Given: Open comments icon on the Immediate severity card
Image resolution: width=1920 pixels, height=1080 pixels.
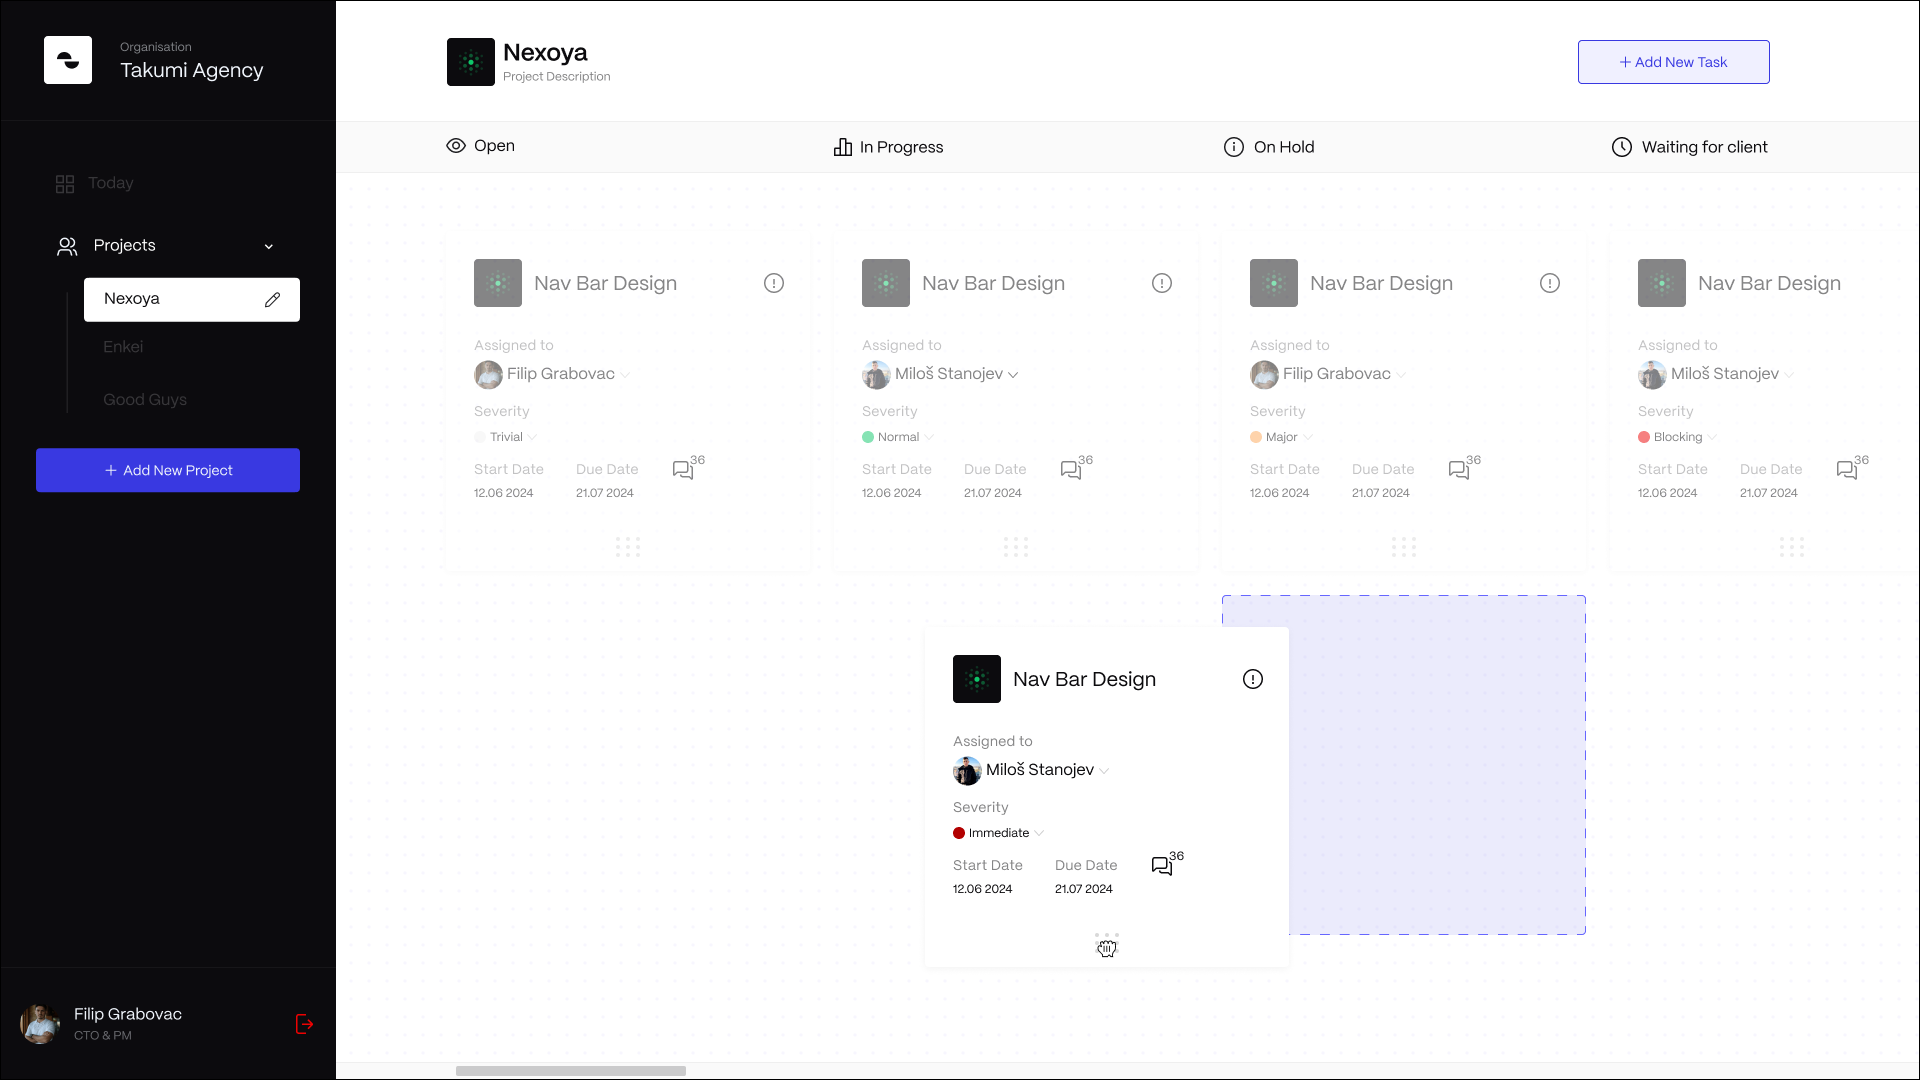Looking at the screenshot, I should click(x=1161, y=866).
